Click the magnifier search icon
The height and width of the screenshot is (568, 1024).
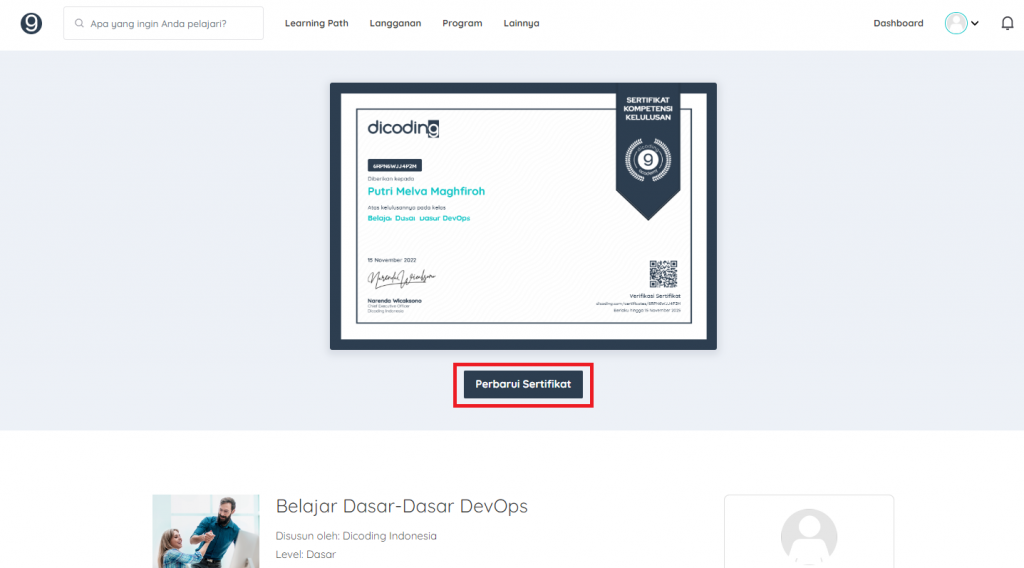coord(79,23)
